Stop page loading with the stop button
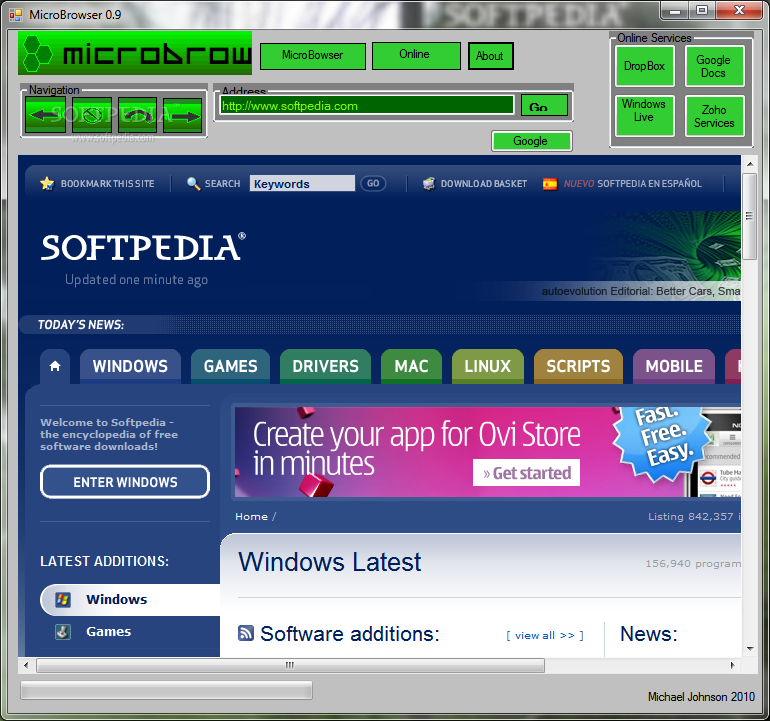 92,115
